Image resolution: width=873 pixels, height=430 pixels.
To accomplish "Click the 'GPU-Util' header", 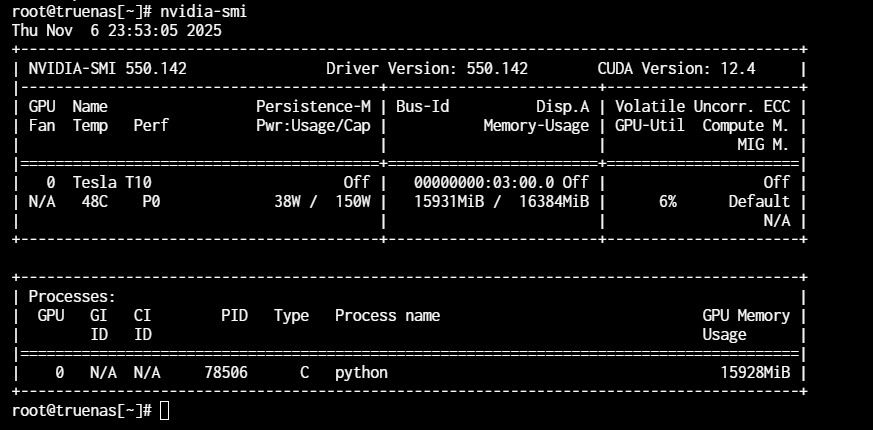I will point(650,126).
